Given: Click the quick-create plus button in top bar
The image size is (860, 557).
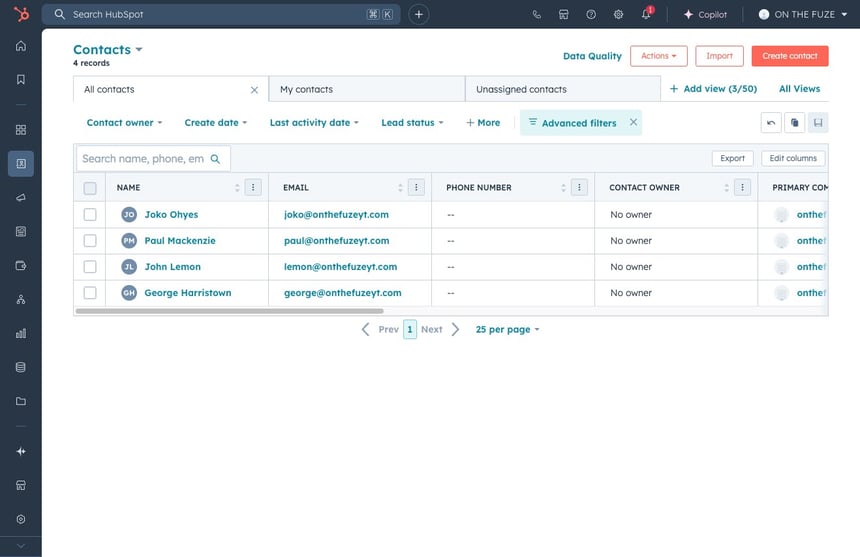Looking at the screenshot, I should pos(418,14).
